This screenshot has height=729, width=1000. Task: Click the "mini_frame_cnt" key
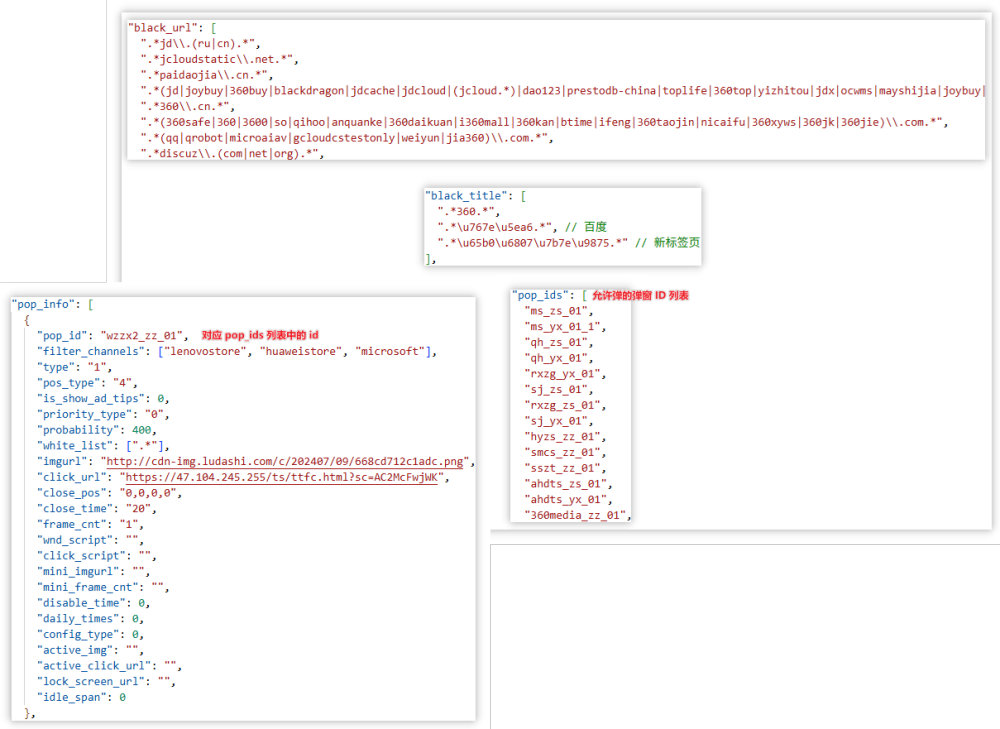[87, 587]
